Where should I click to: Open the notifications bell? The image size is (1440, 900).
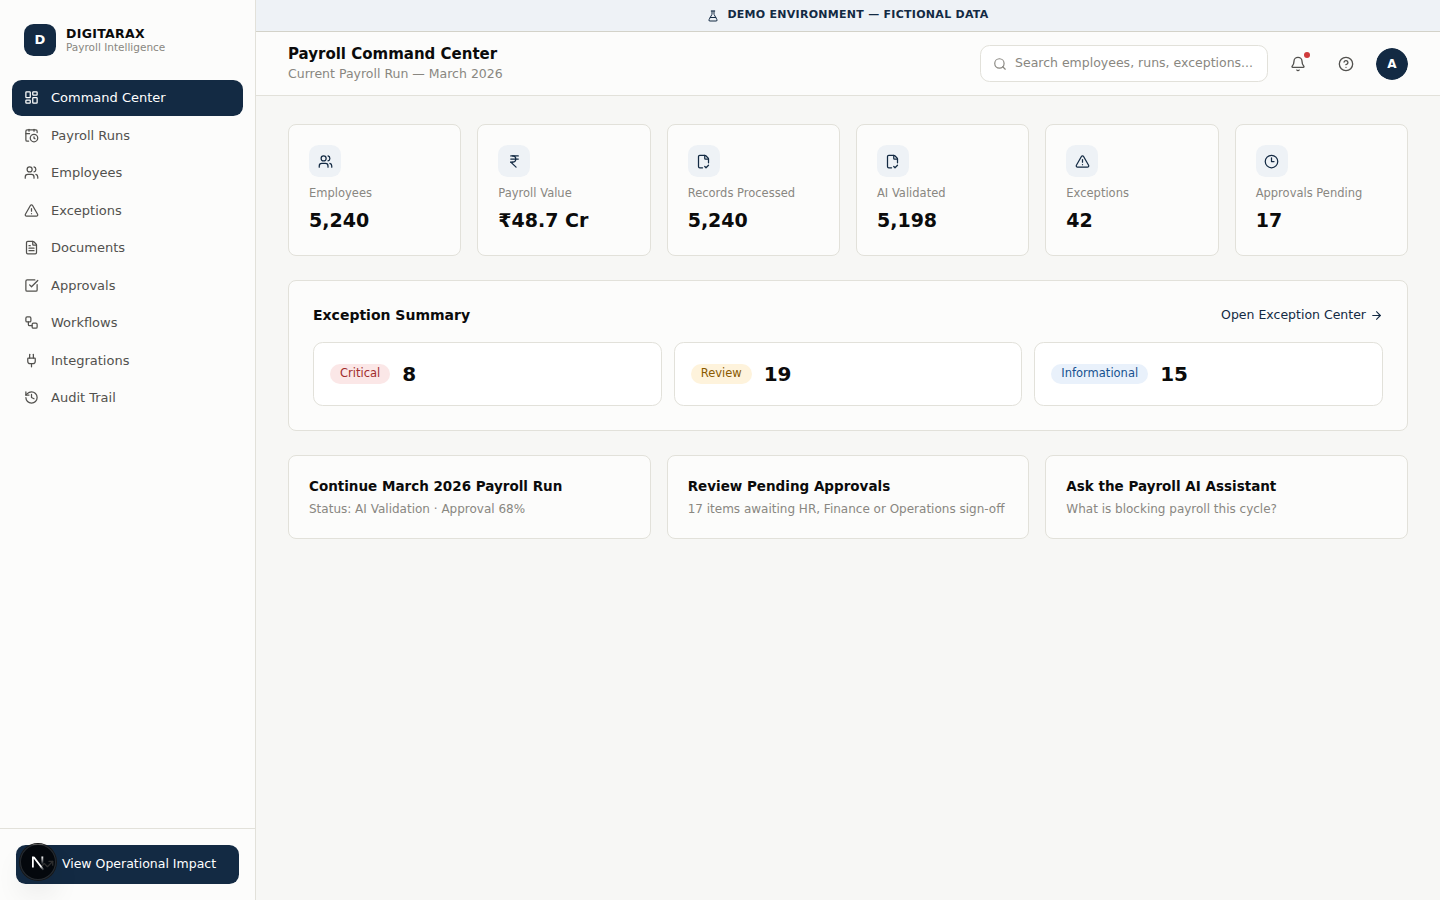[1298, 63]
